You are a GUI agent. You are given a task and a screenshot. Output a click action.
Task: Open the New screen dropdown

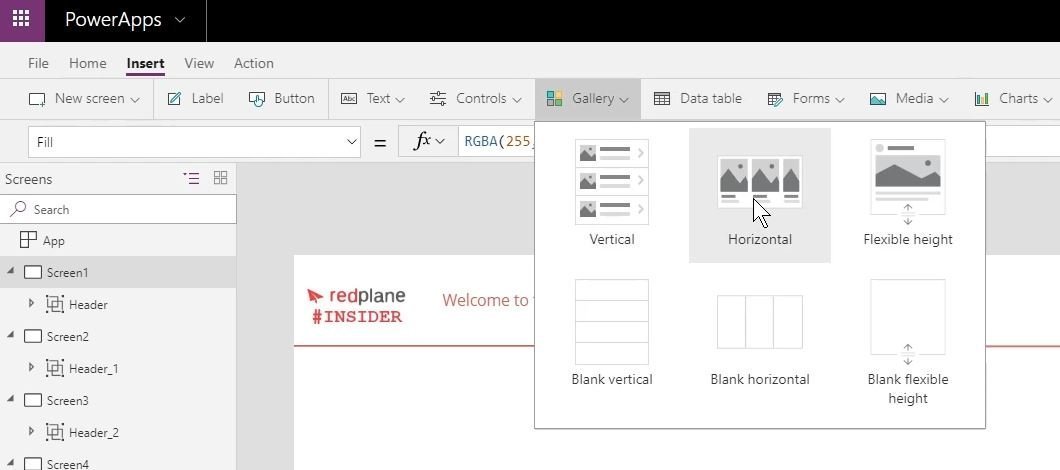(84, 99)
